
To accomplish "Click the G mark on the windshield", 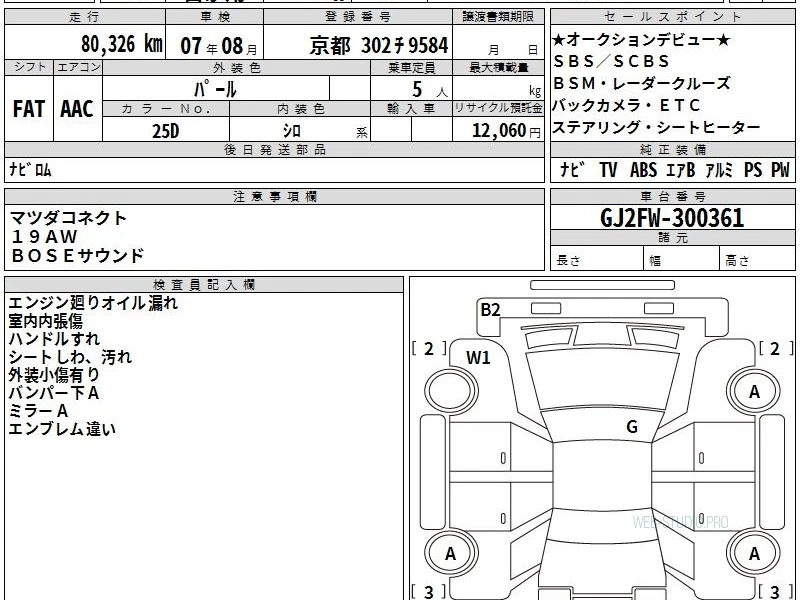I will [632, 426].
